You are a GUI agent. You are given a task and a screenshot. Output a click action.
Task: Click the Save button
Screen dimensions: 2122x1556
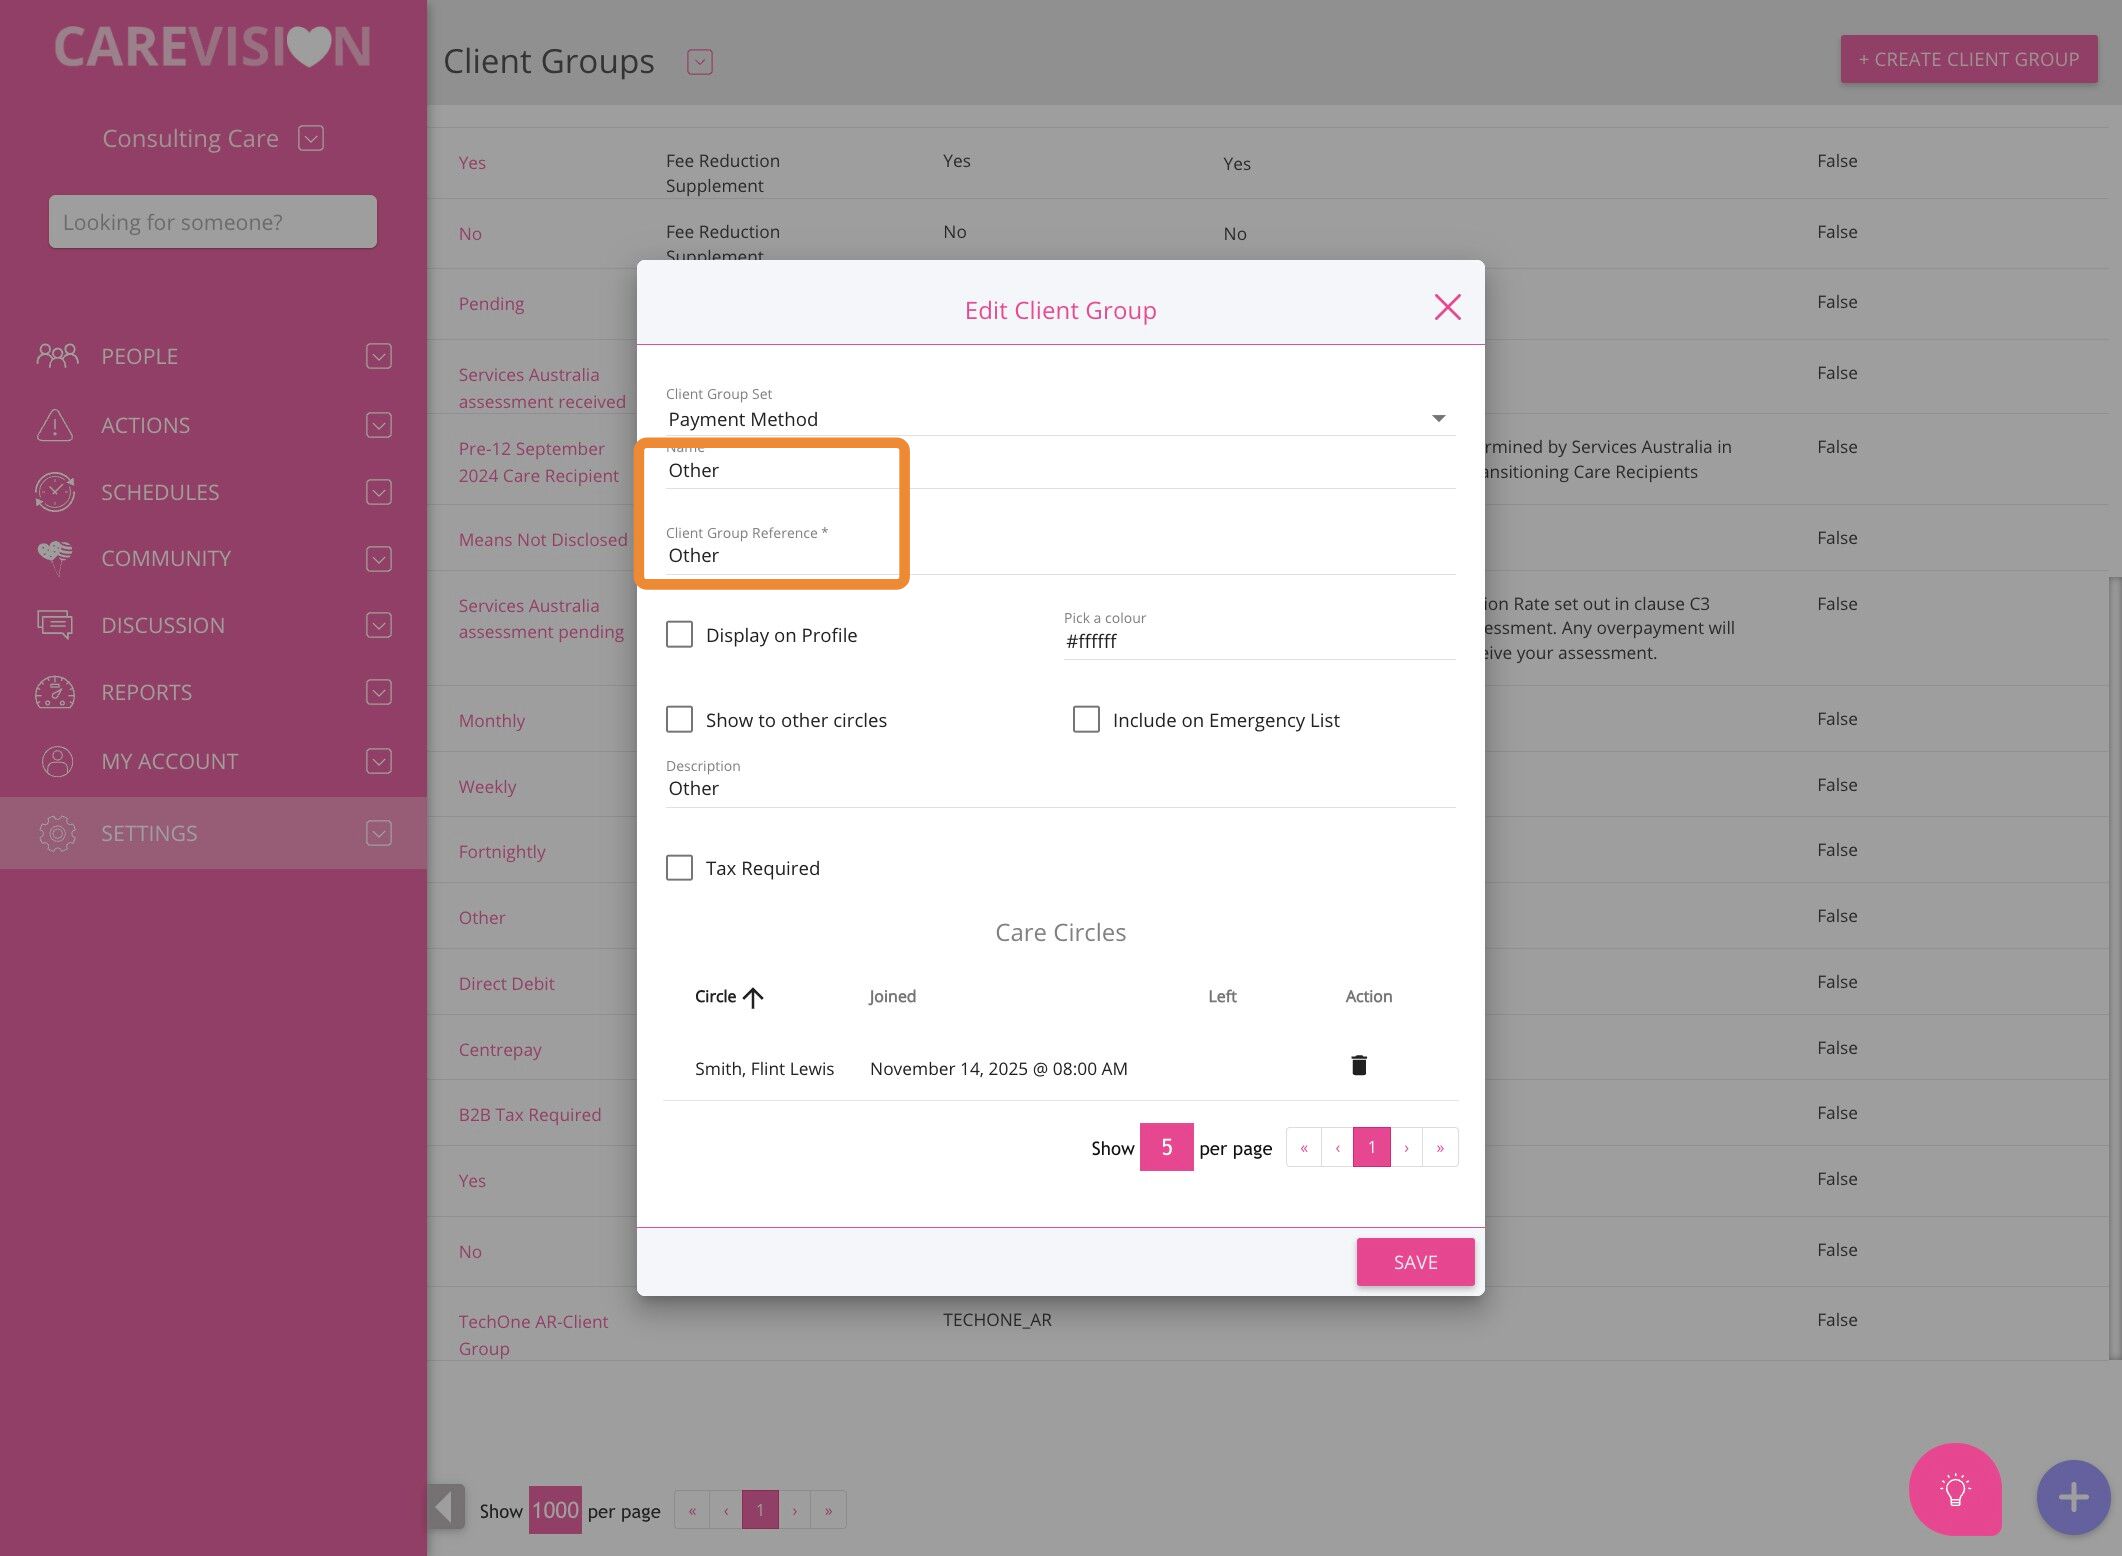click(1414, 1262)
